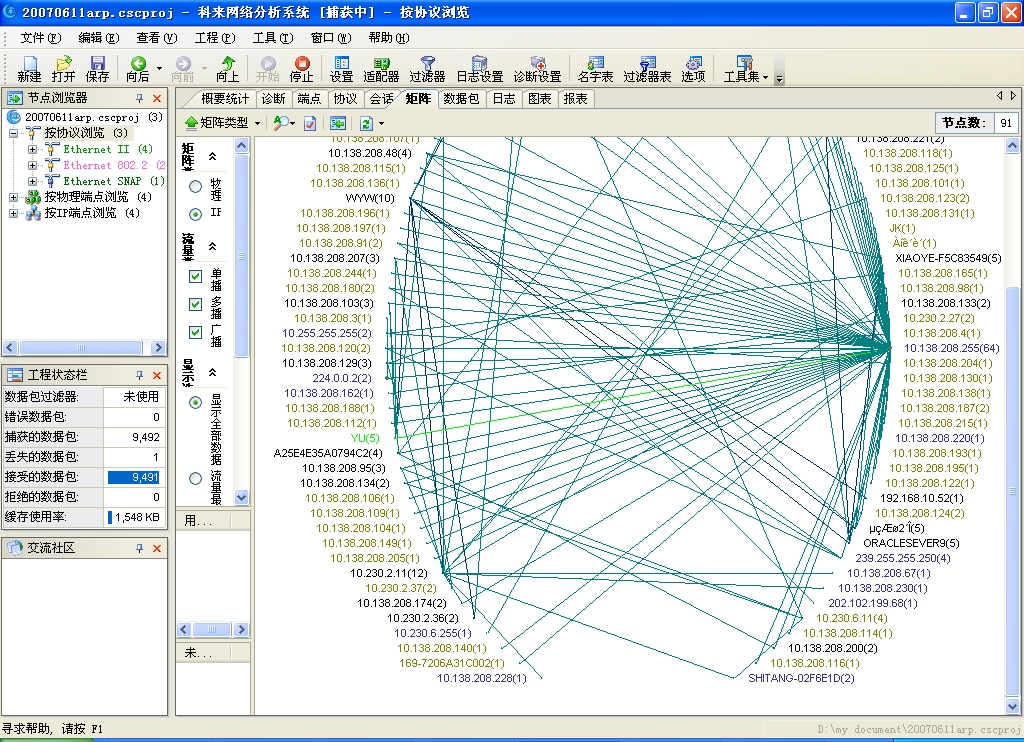Screen dimensions: 1024x742
Task: Select the 物理 (physical) matrix radio button
Action: 195,186
